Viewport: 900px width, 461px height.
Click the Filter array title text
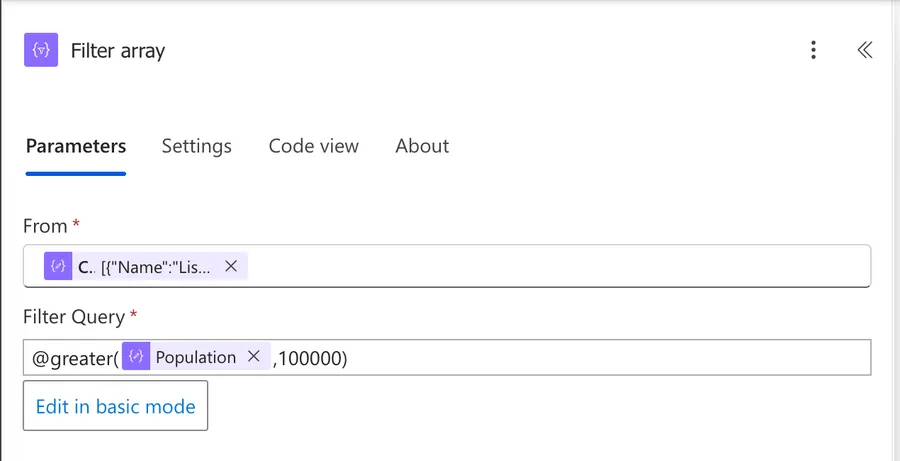[x=118, y=51]
